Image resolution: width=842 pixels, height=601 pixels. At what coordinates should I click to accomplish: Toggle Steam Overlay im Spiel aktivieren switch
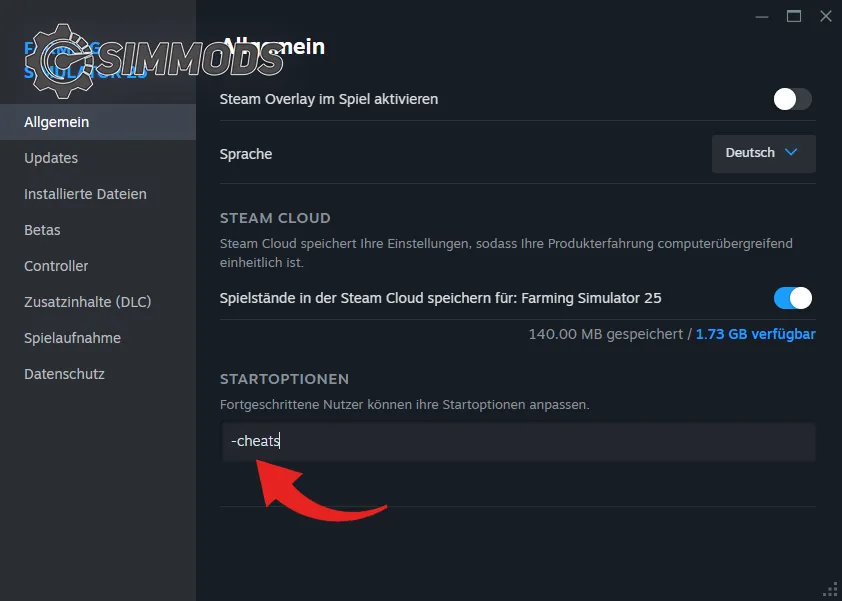pos(792,99)
